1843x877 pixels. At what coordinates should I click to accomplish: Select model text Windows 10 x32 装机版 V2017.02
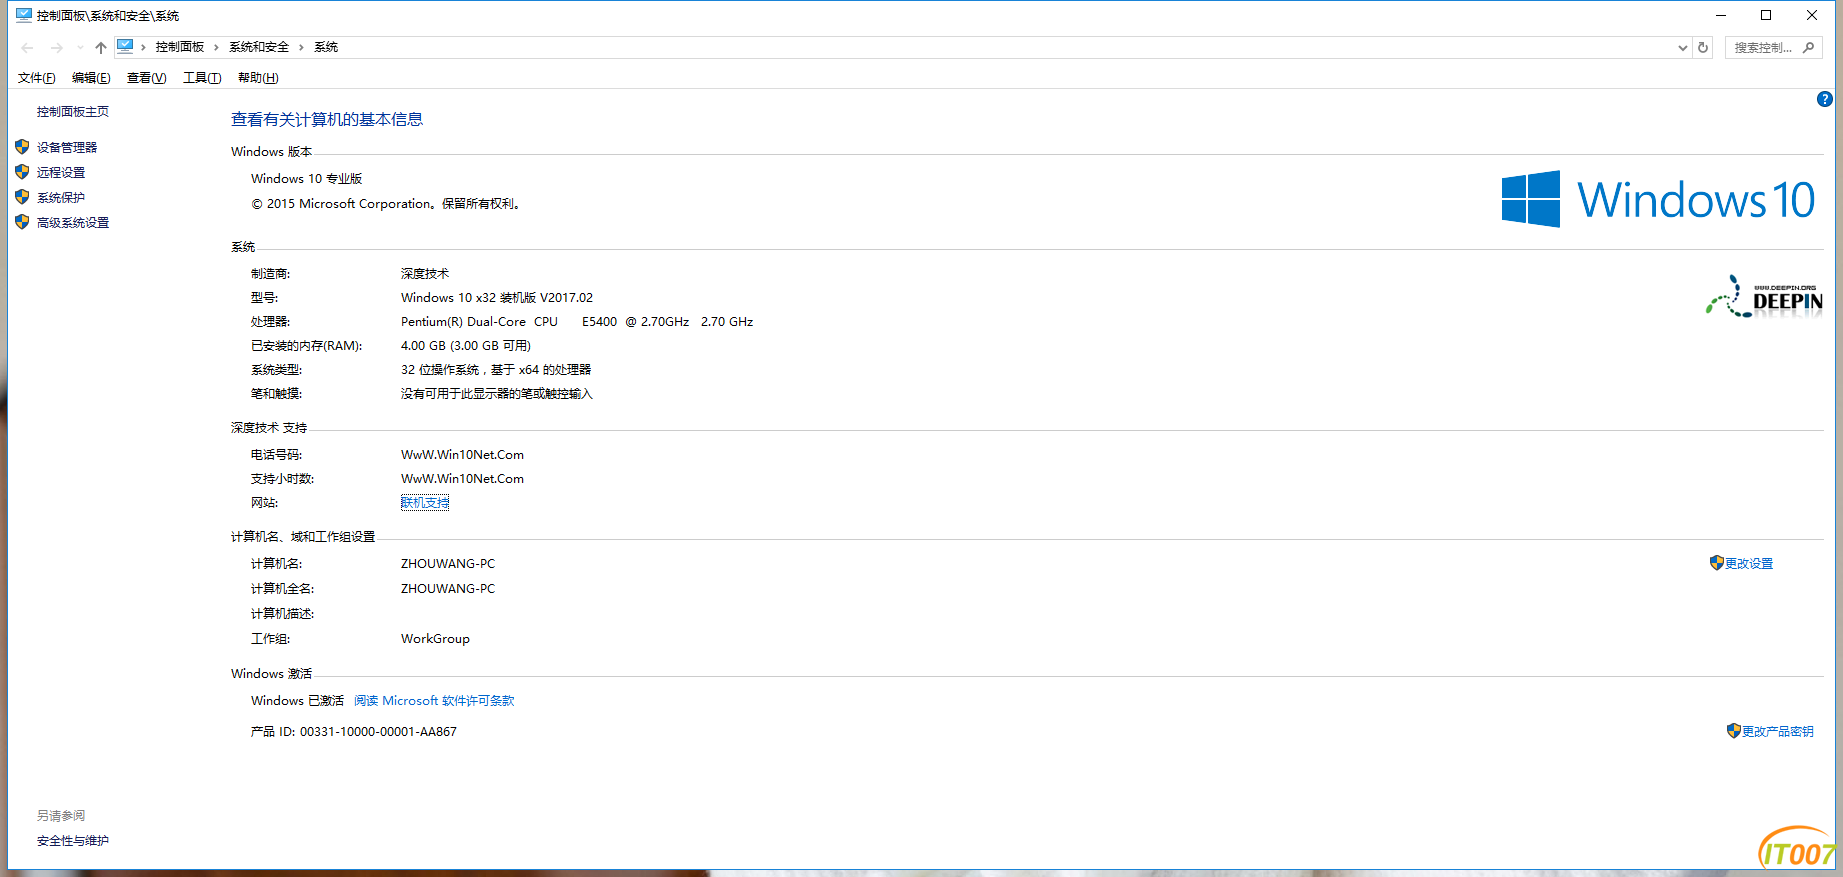497,298
